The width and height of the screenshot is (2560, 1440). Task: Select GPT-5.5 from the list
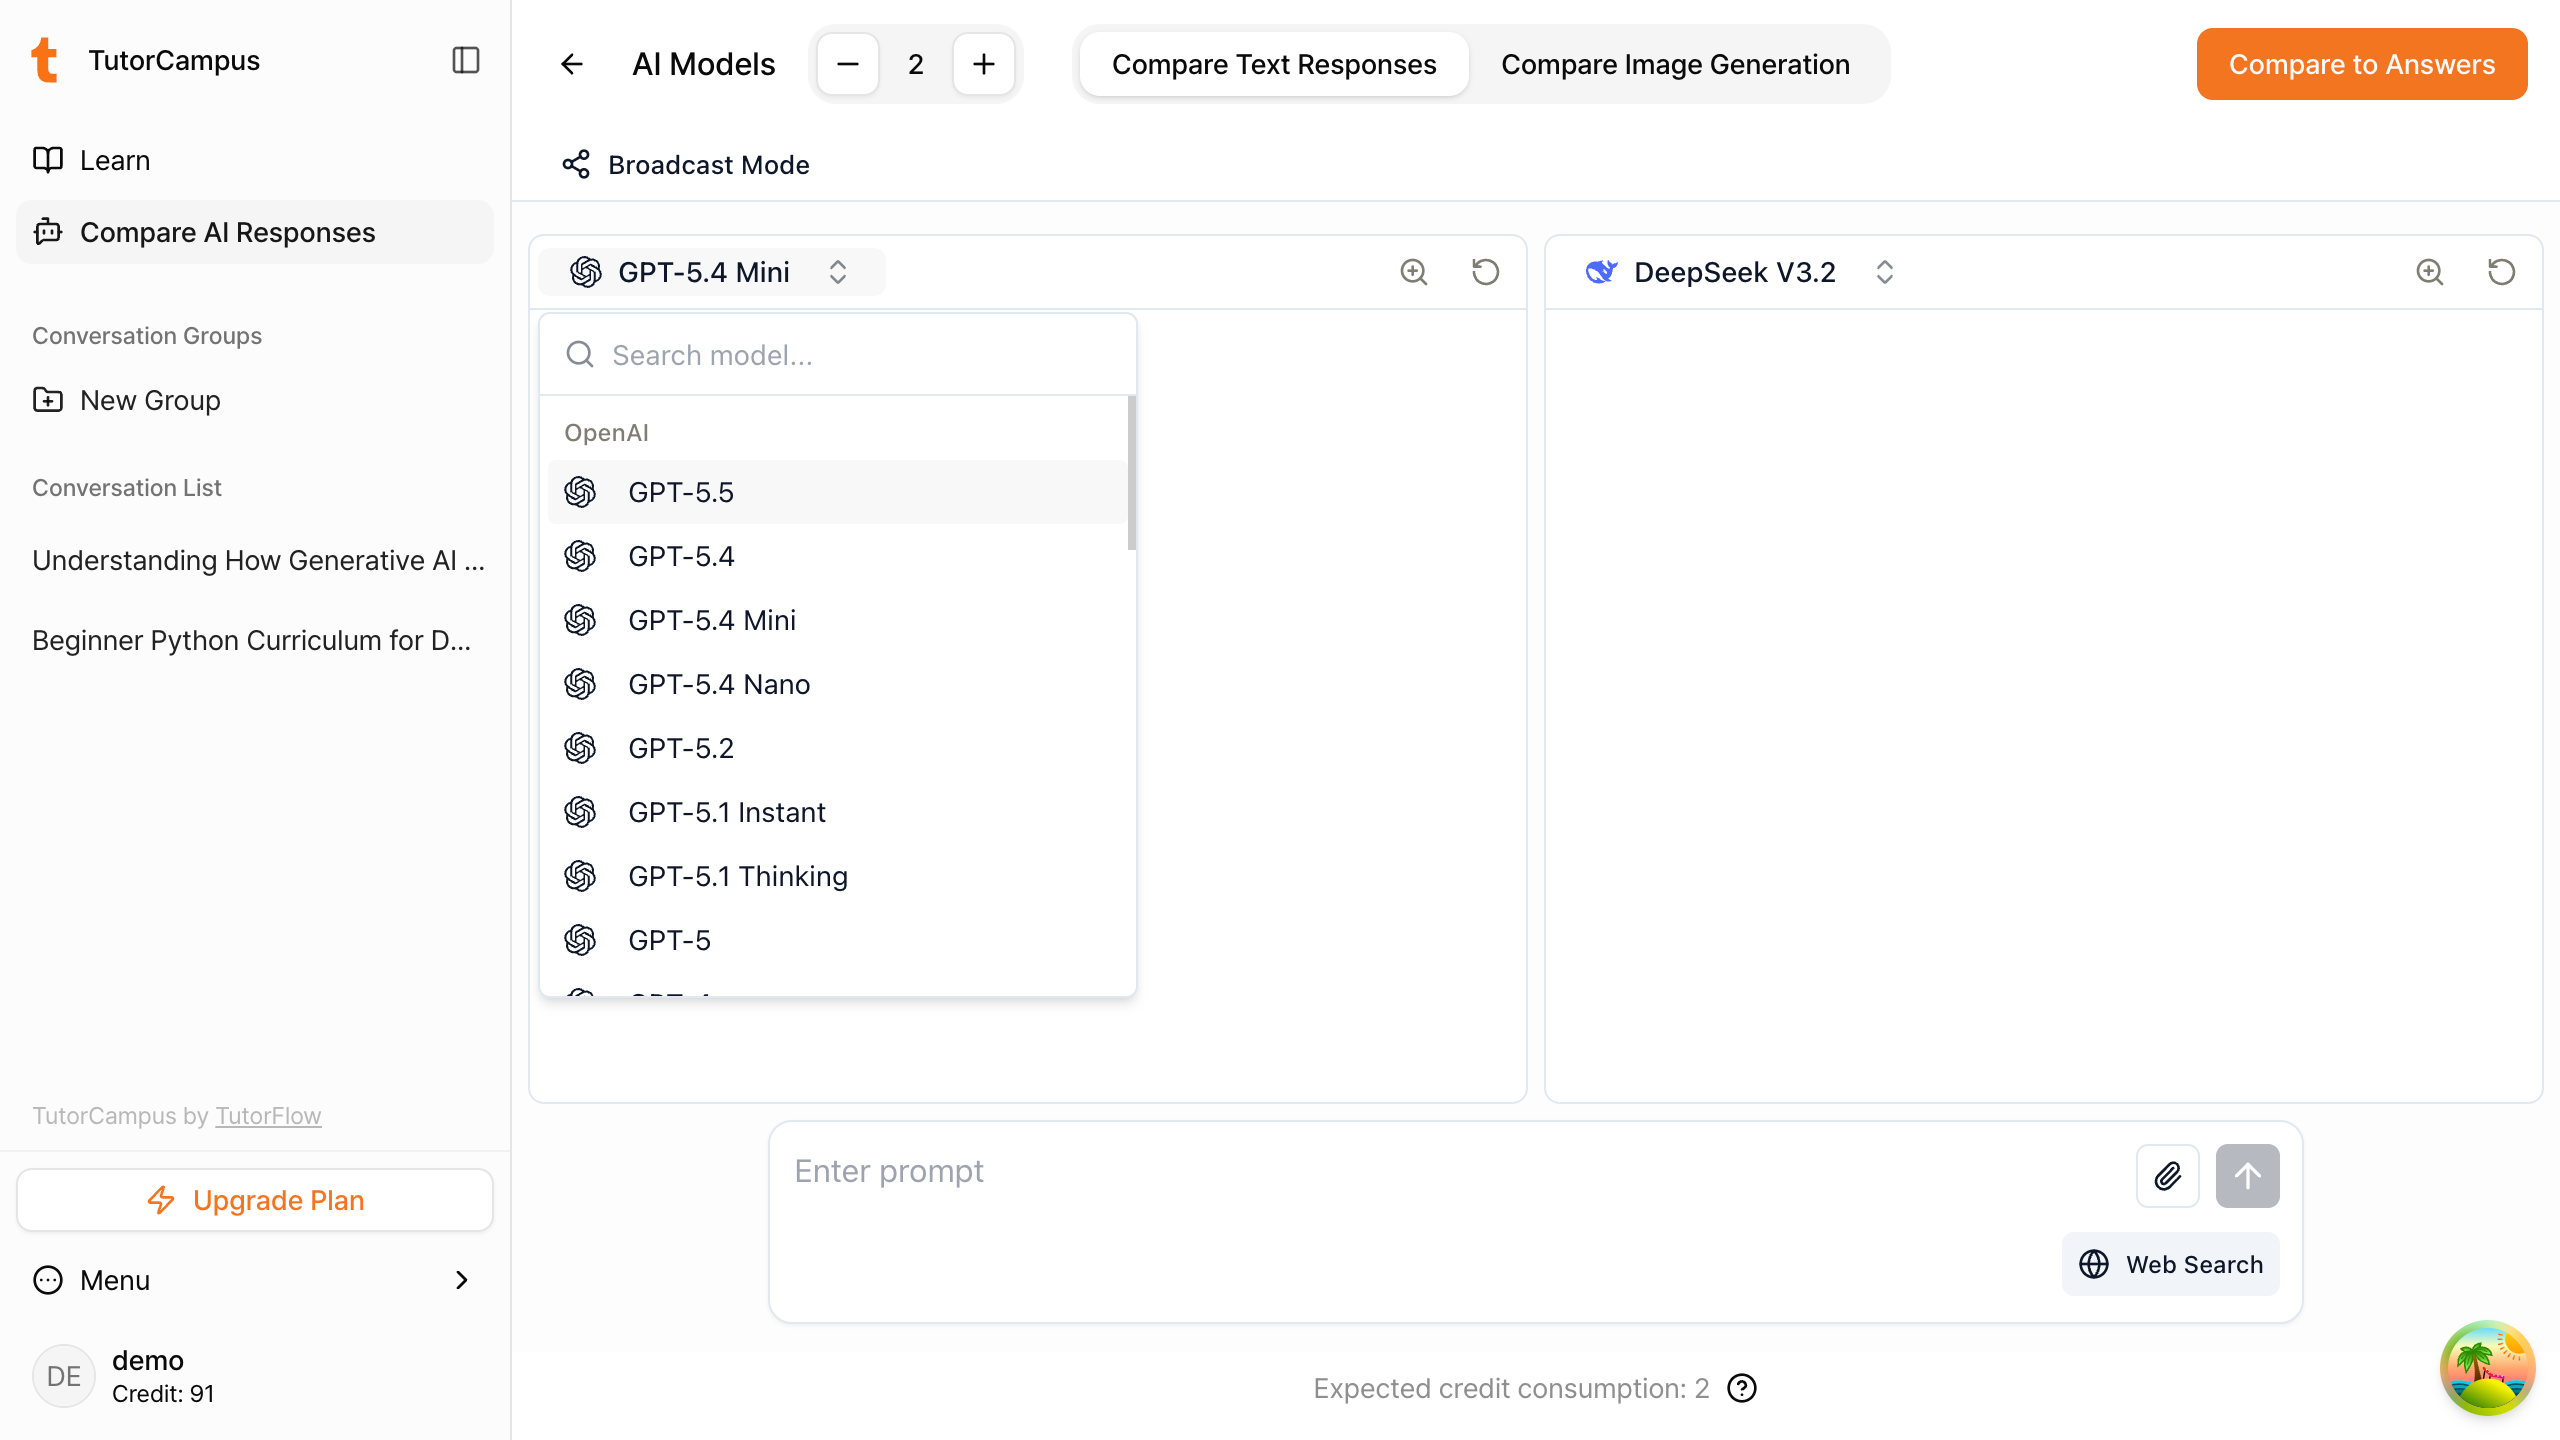838,492
